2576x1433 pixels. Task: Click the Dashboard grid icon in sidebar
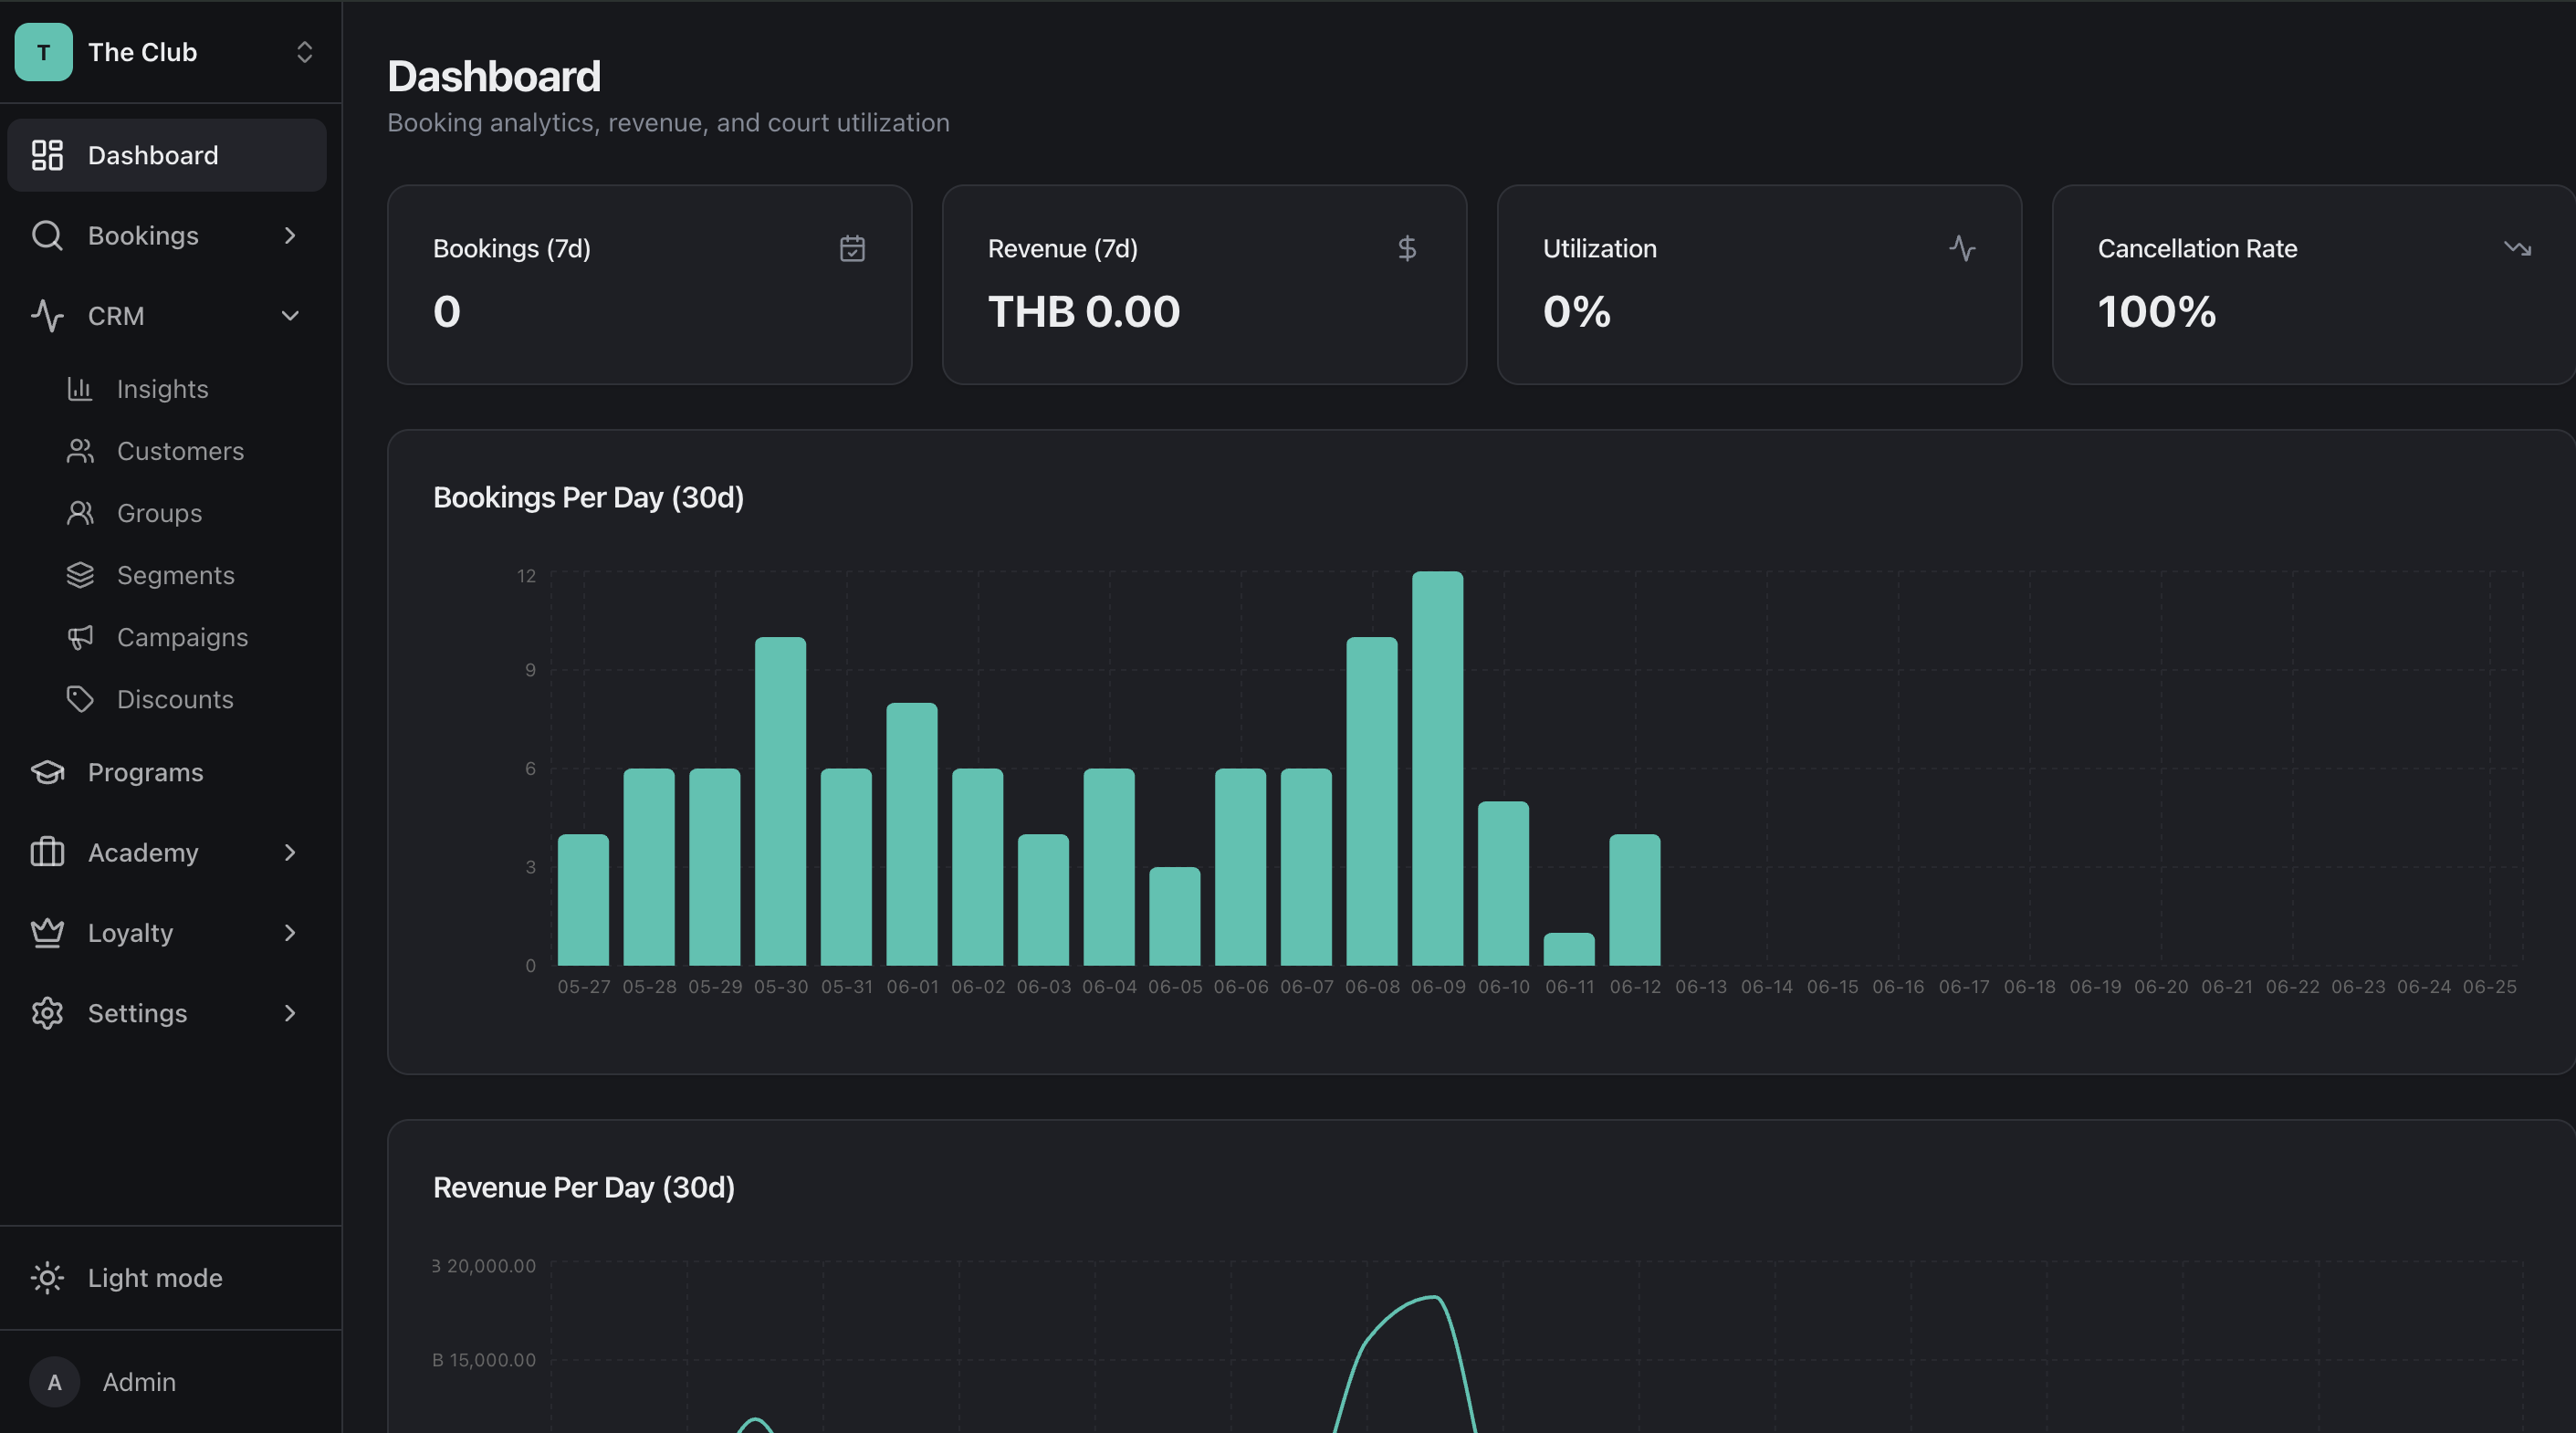tap(47, 155)
